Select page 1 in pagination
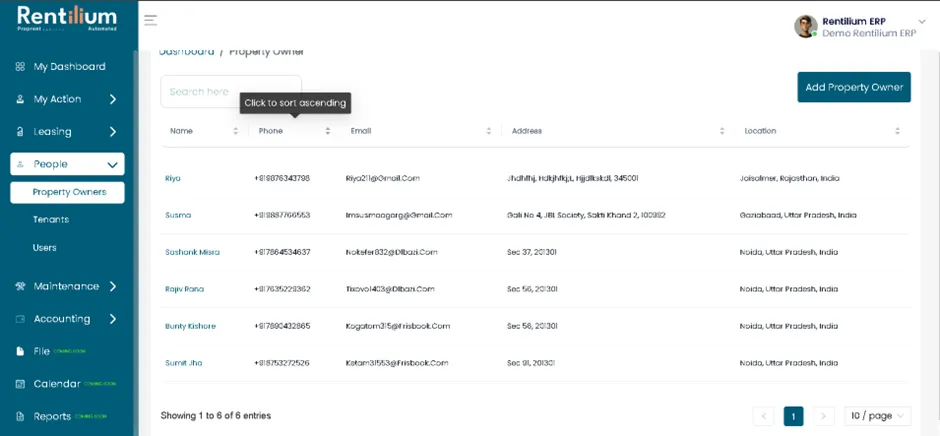Screen dimensions: 940x436 coord(793,416)
